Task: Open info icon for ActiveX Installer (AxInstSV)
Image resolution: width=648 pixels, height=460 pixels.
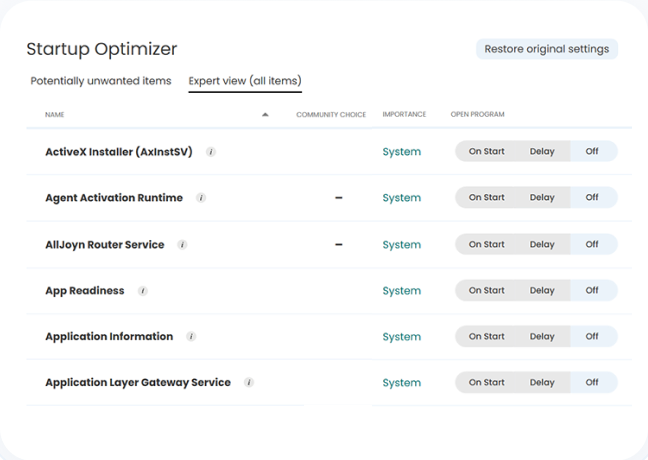Action: 211,152
